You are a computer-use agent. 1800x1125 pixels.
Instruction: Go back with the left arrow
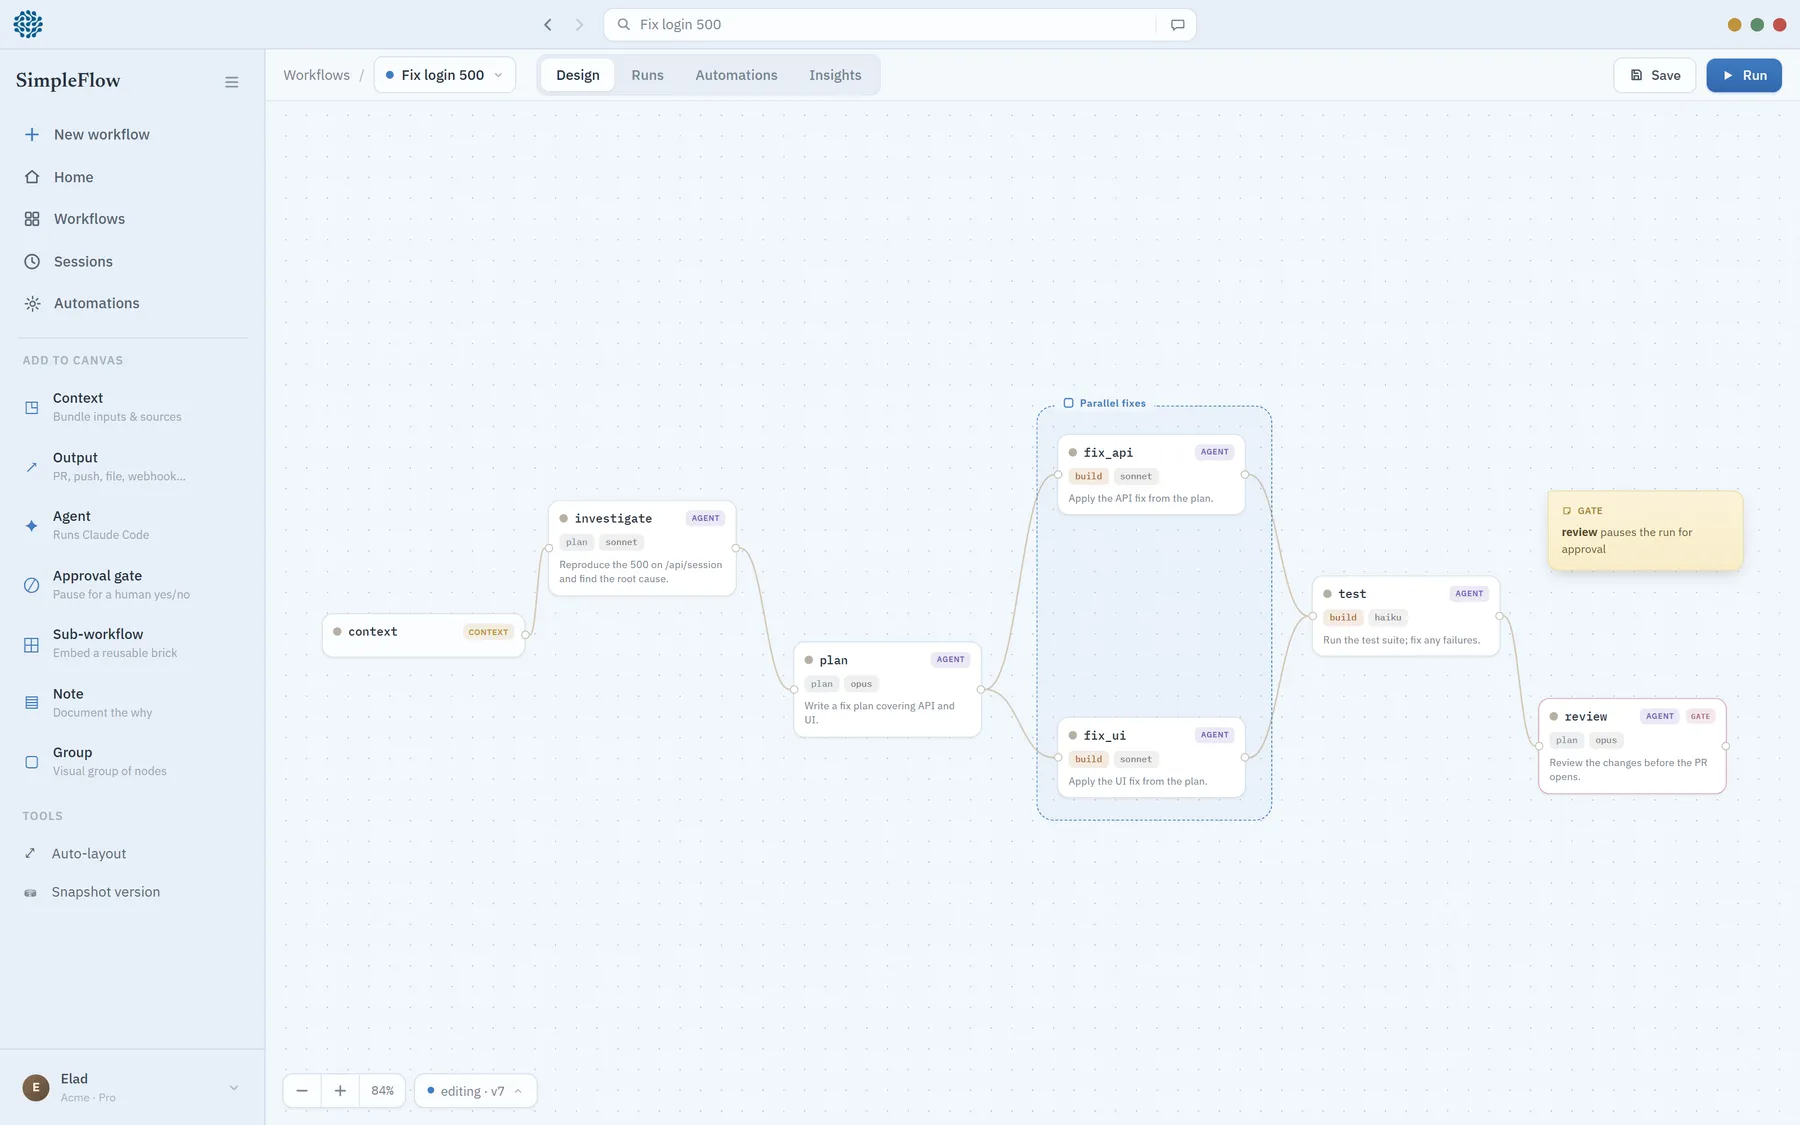pyautogui.click(x=547, y=25)
